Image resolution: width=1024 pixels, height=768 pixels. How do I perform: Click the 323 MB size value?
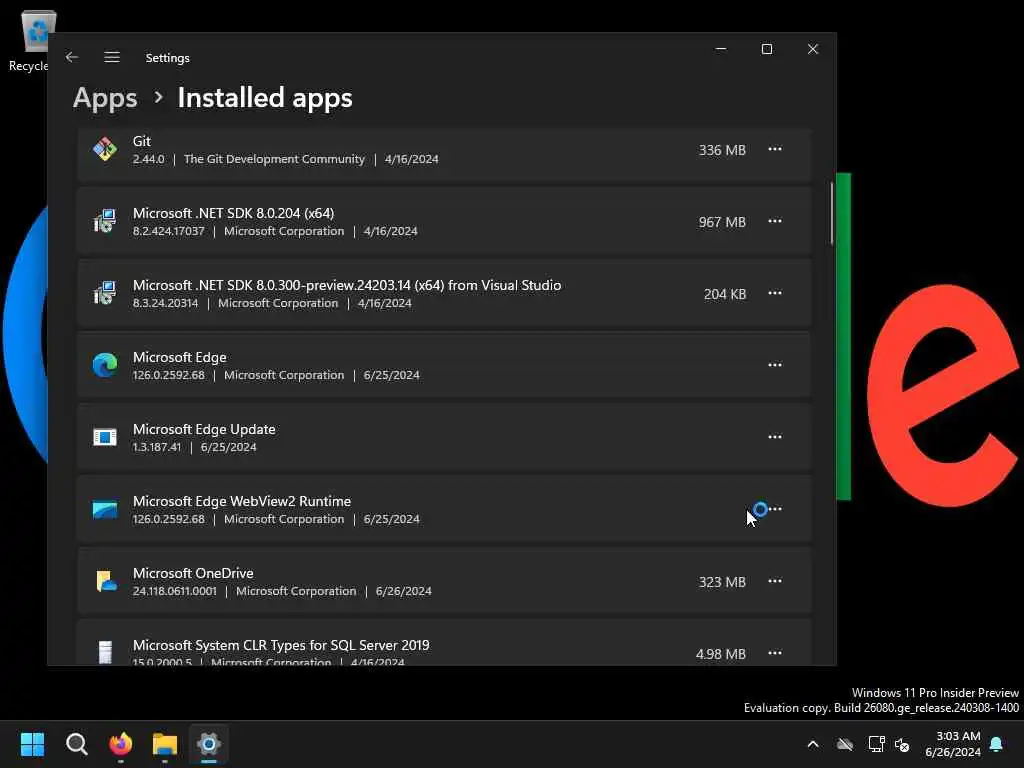tap(722, 582)
